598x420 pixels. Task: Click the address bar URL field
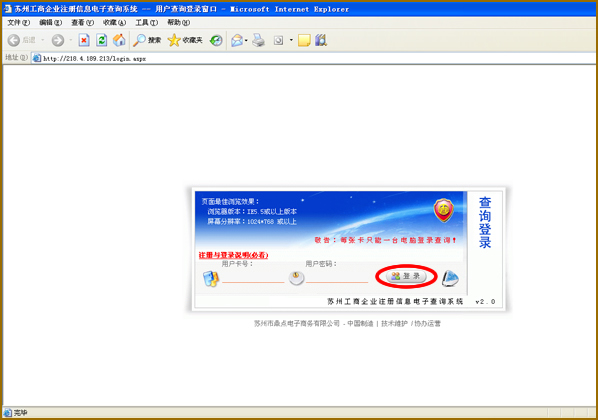(x=313, y=58)
